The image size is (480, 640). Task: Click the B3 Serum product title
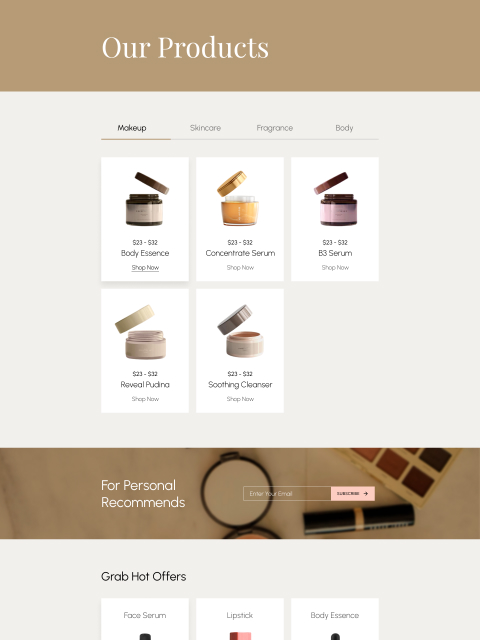[x=335, y=253]
